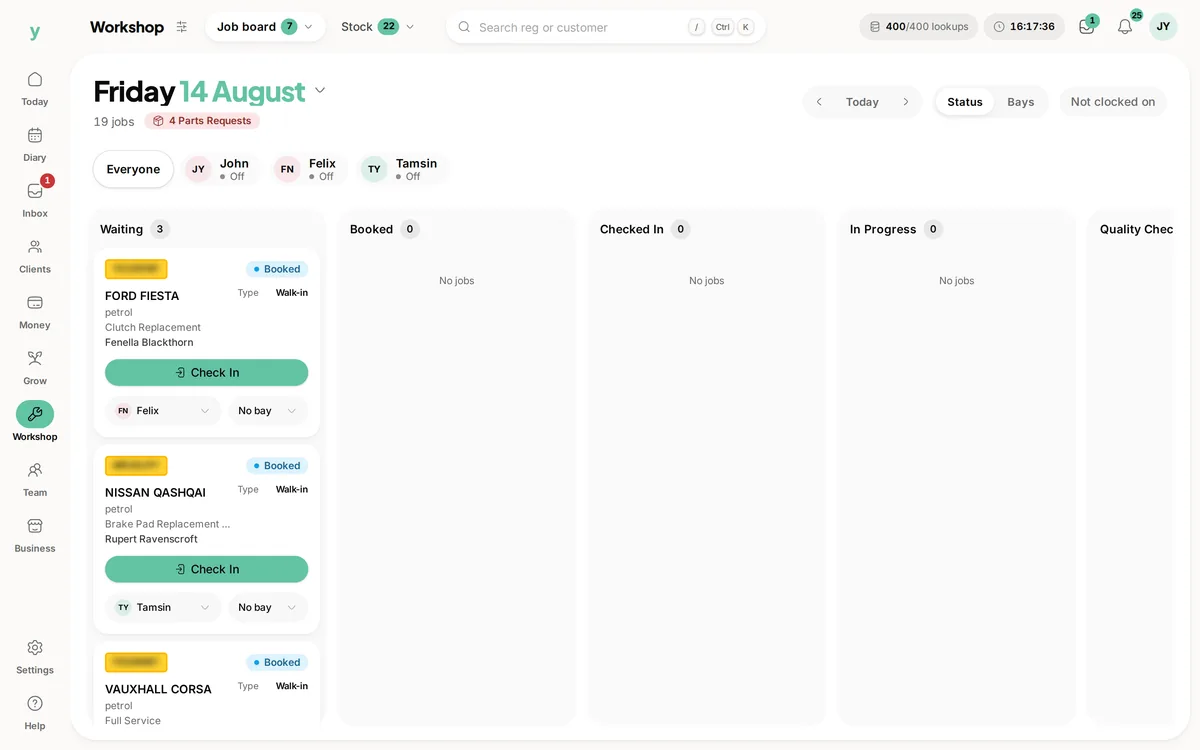
Task: Open the JY user avatar menu
Action: click(x=1163, y=27)
